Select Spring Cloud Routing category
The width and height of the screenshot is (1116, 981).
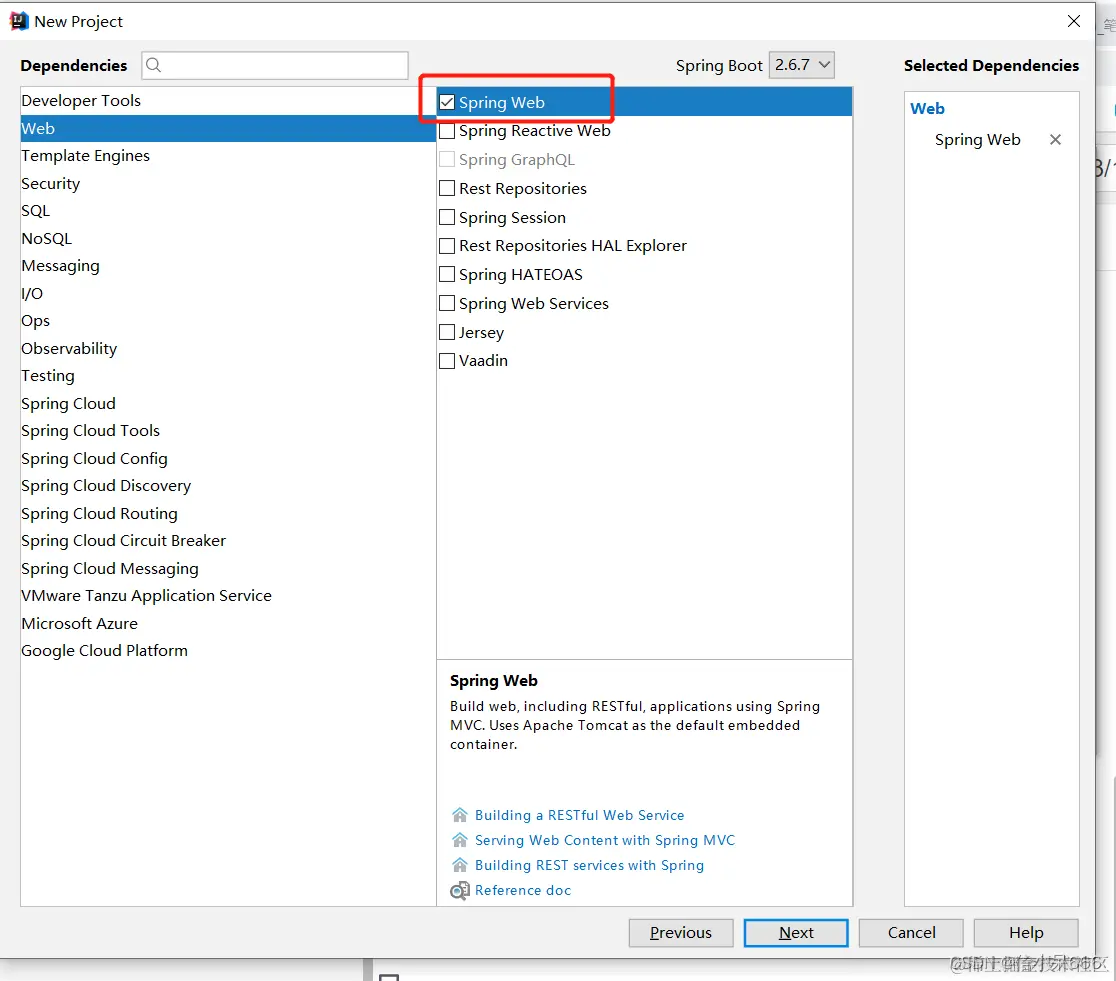tap(228, 513)
